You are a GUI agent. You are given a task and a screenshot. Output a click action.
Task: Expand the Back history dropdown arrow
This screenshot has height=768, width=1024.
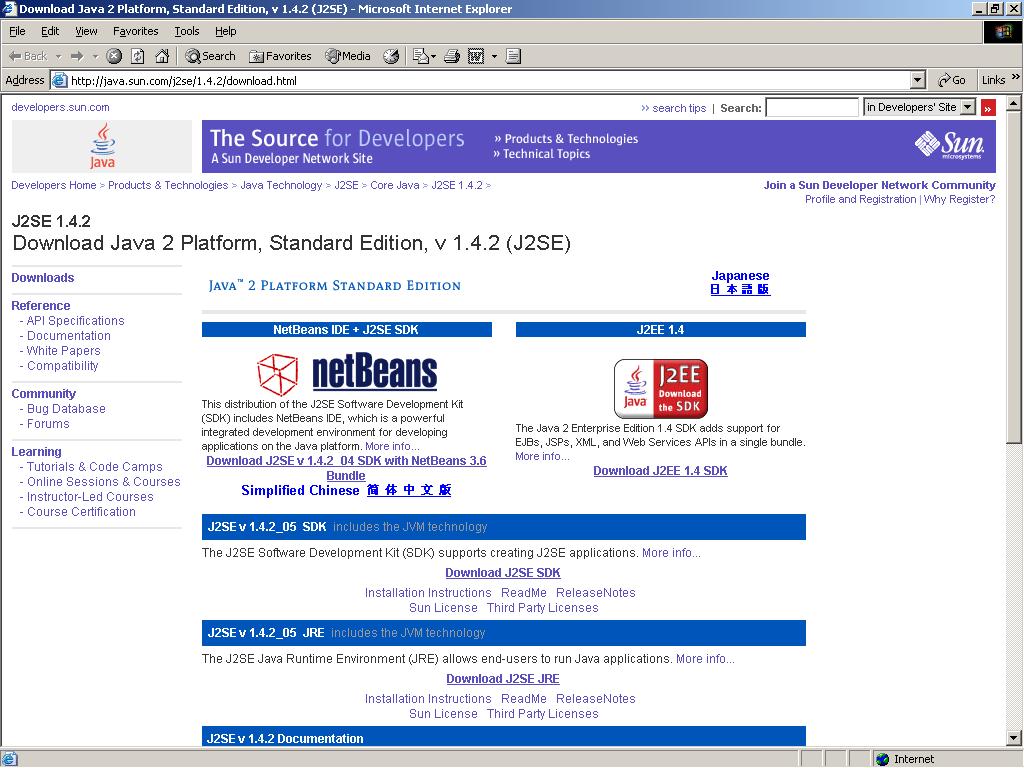coord(58,56)
